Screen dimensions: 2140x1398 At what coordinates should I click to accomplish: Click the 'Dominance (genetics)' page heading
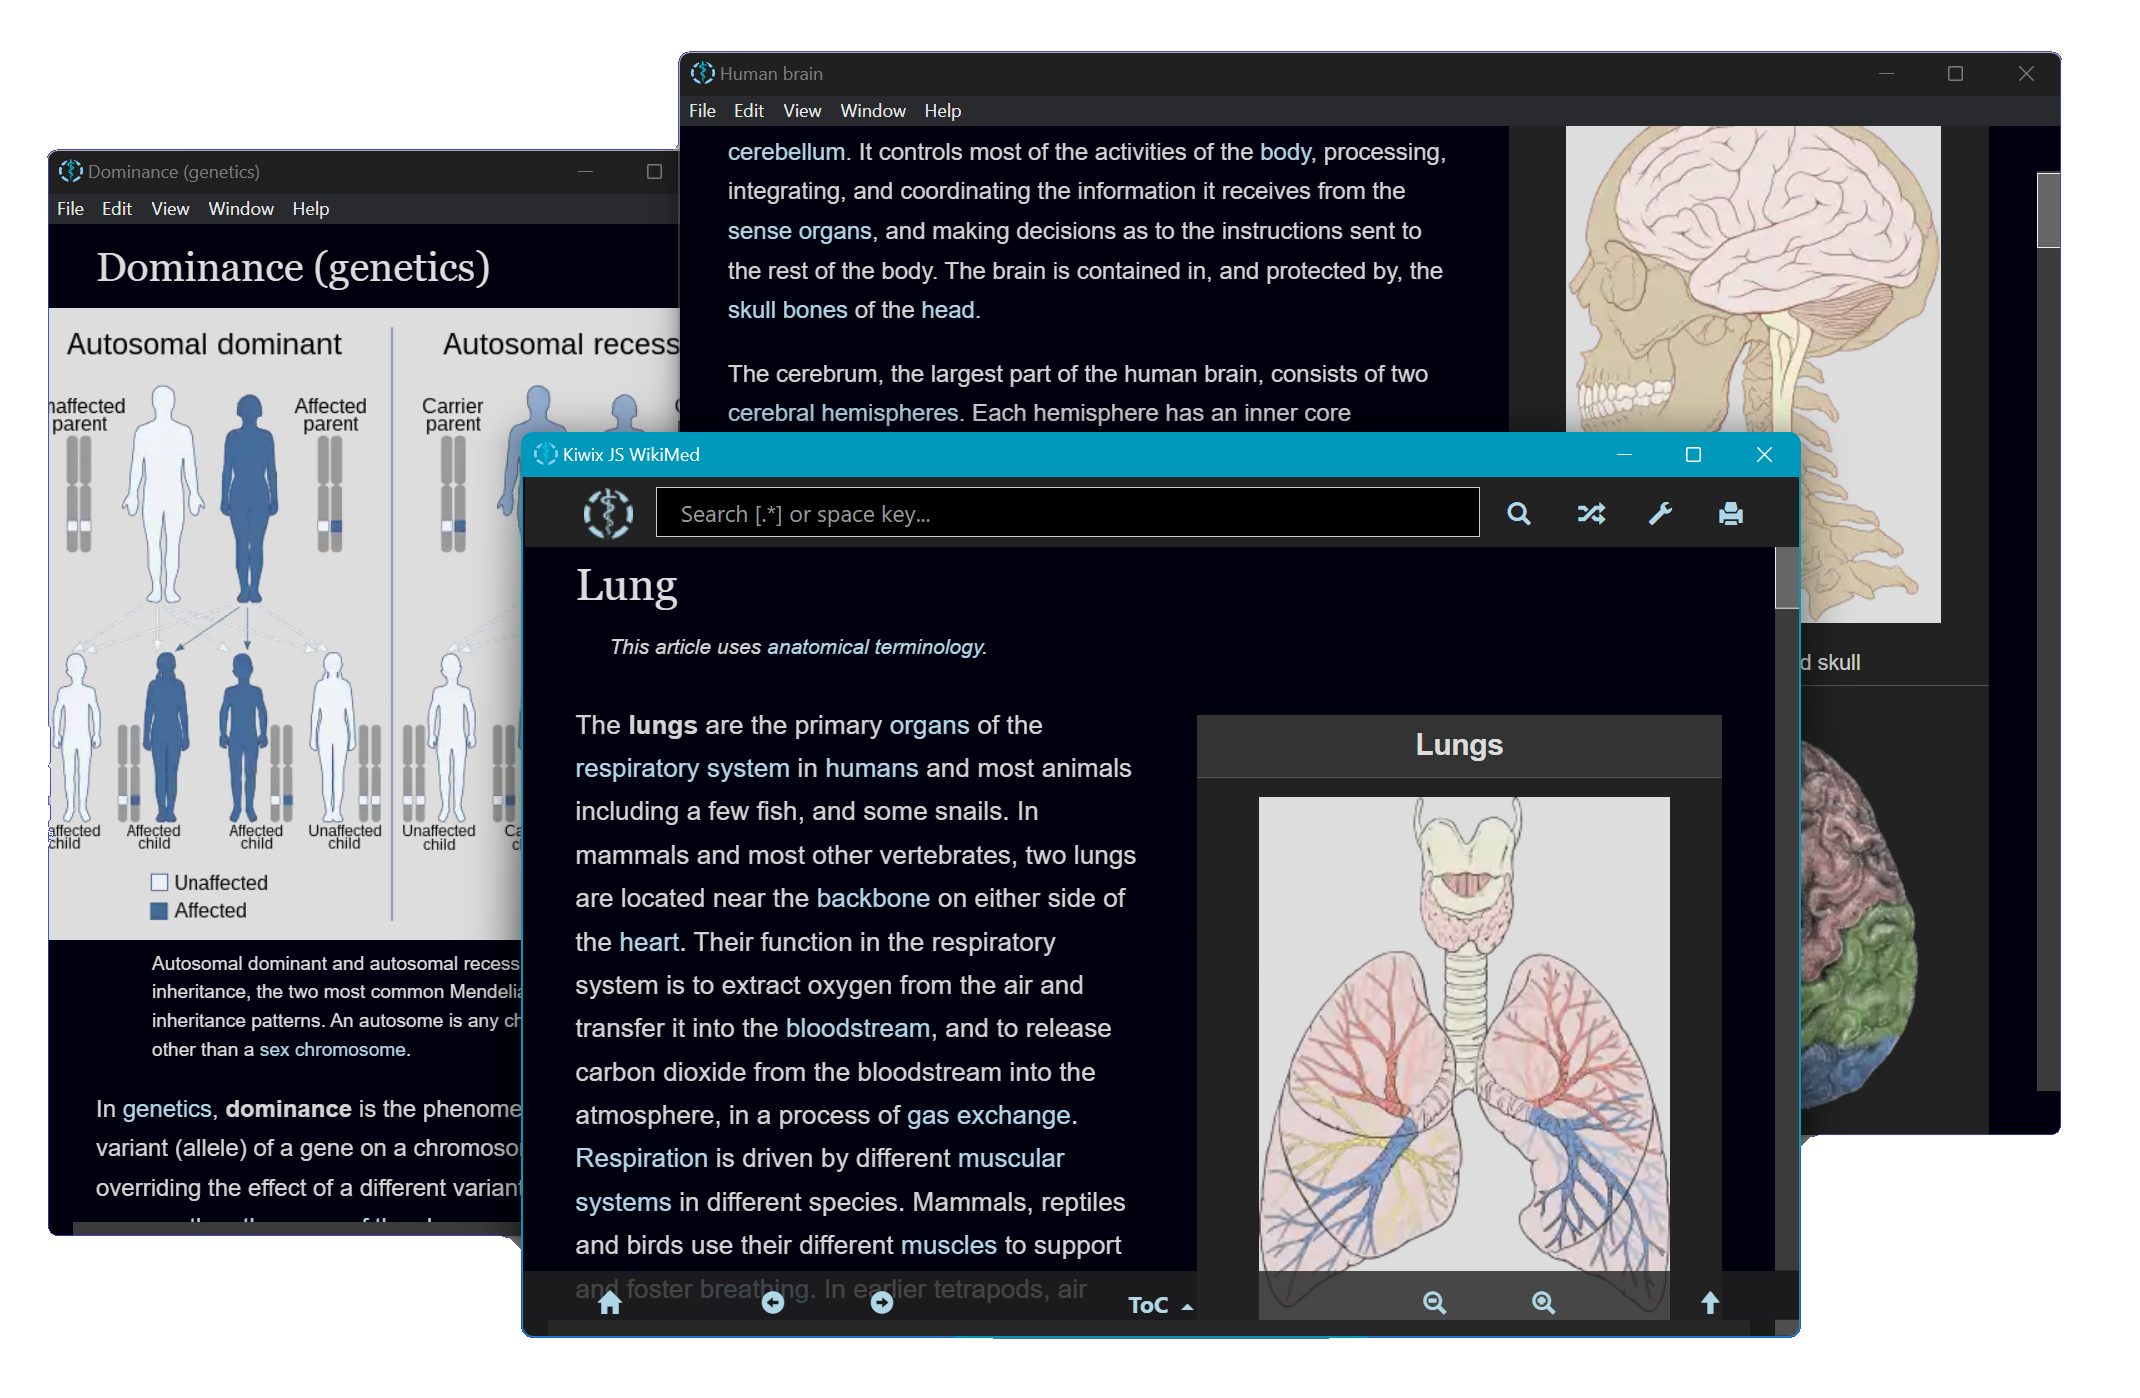click(x=293, y=268)
